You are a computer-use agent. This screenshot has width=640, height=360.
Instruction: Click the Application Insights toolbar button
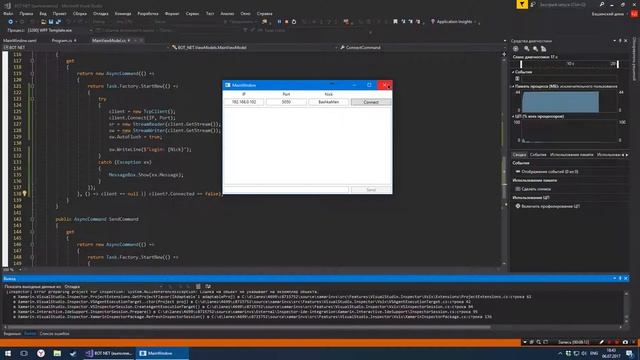[453, 22]
